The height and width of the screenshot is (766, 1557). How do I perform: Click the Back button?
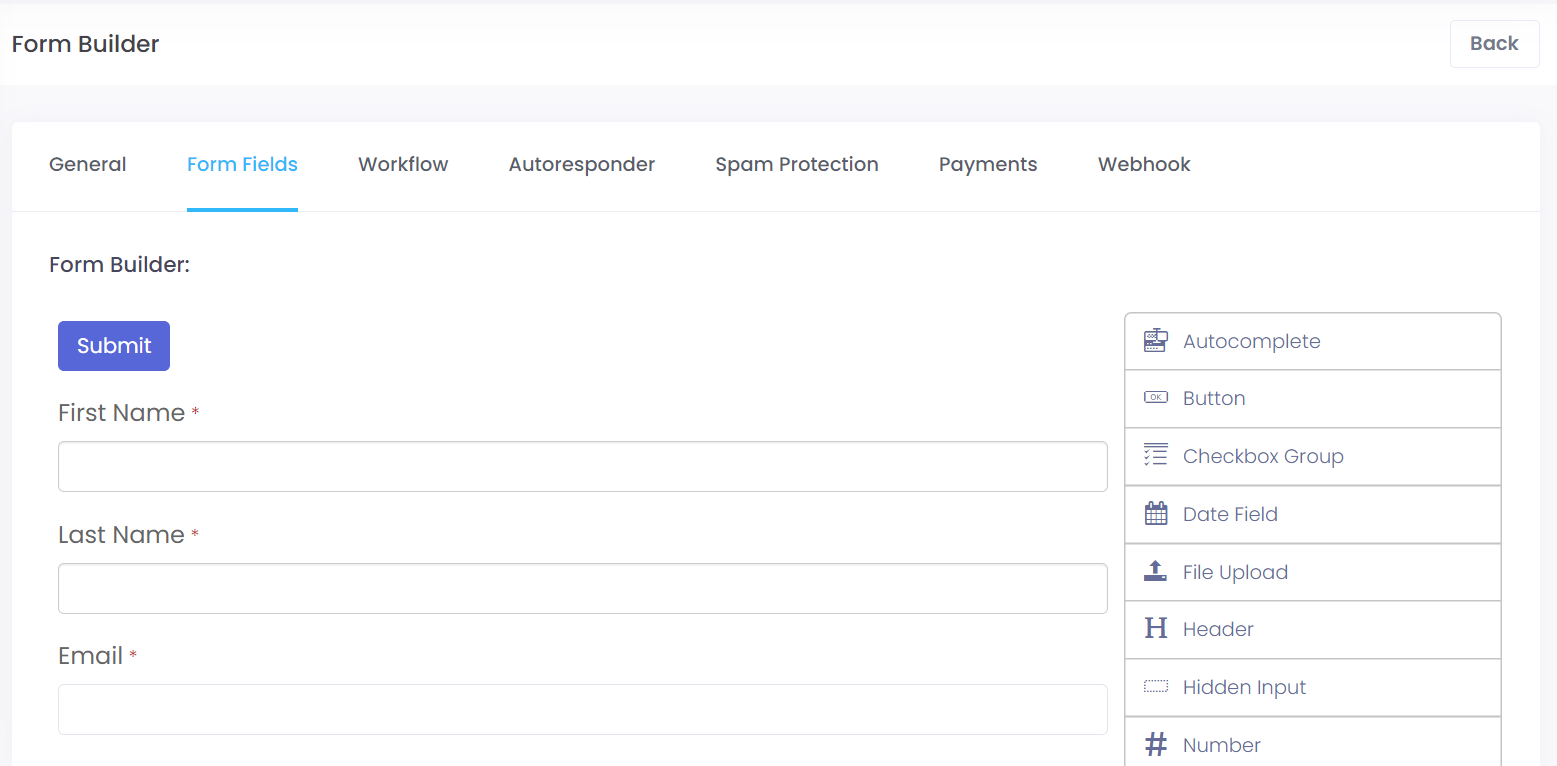click(x=1493, y=44)
